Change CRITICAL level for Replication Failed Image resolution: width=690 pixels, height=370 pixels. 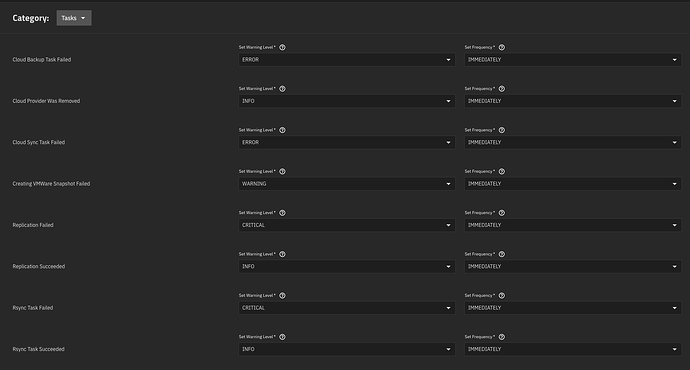(347, 225)
